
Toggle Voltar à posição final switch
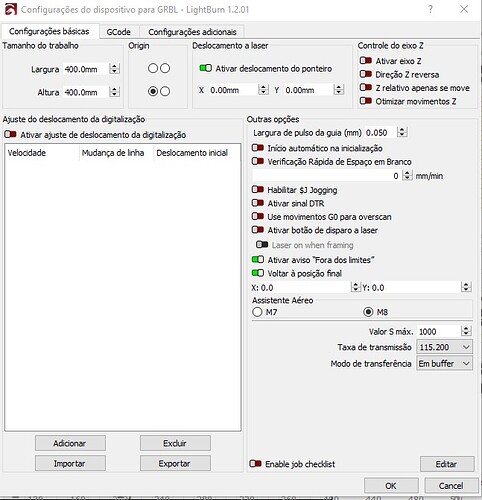point(258,273)
